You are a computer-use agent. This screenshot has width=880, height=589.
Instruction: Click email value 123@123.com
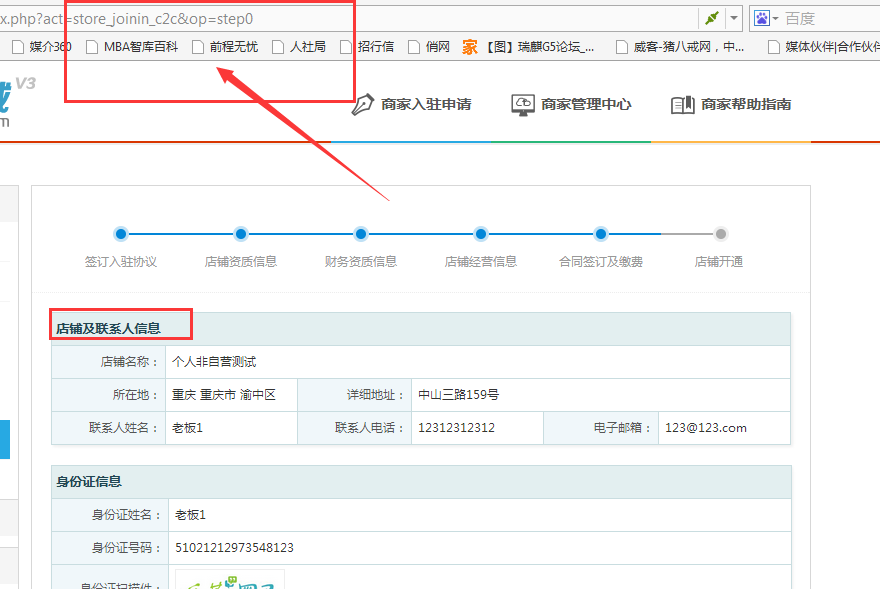click(x=706, y=428)
